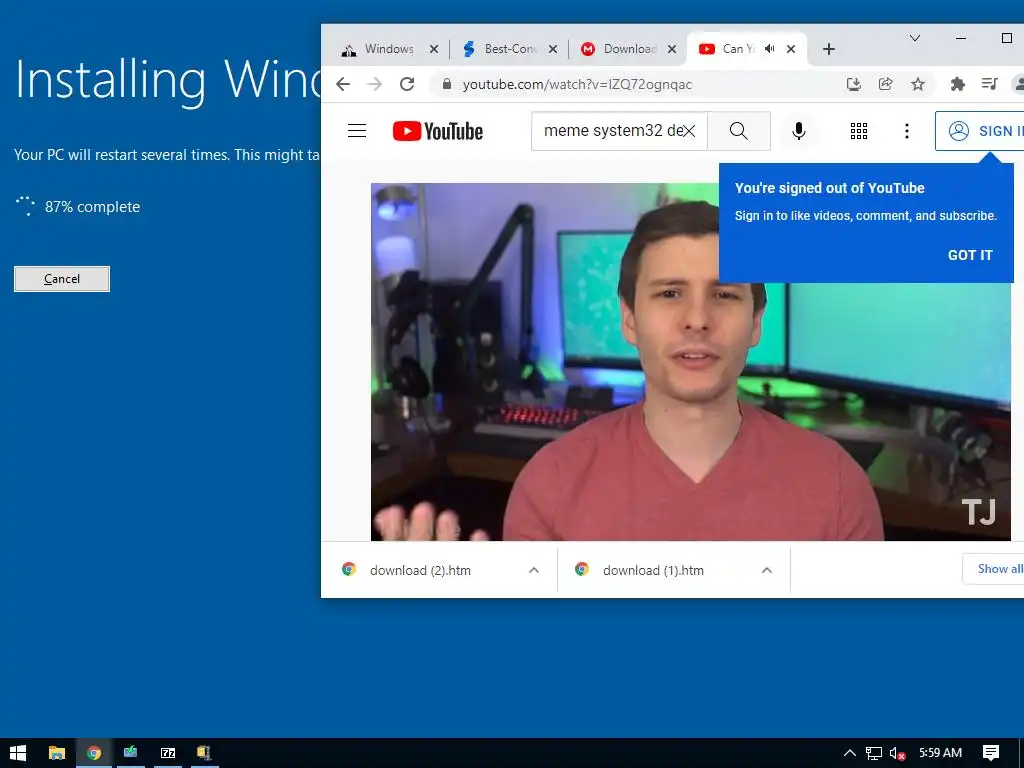Image resolution: width=1024 pixels, height=768 pixels.
Task: Close the Best-Conv browser tab
Action: pos(552,49)
